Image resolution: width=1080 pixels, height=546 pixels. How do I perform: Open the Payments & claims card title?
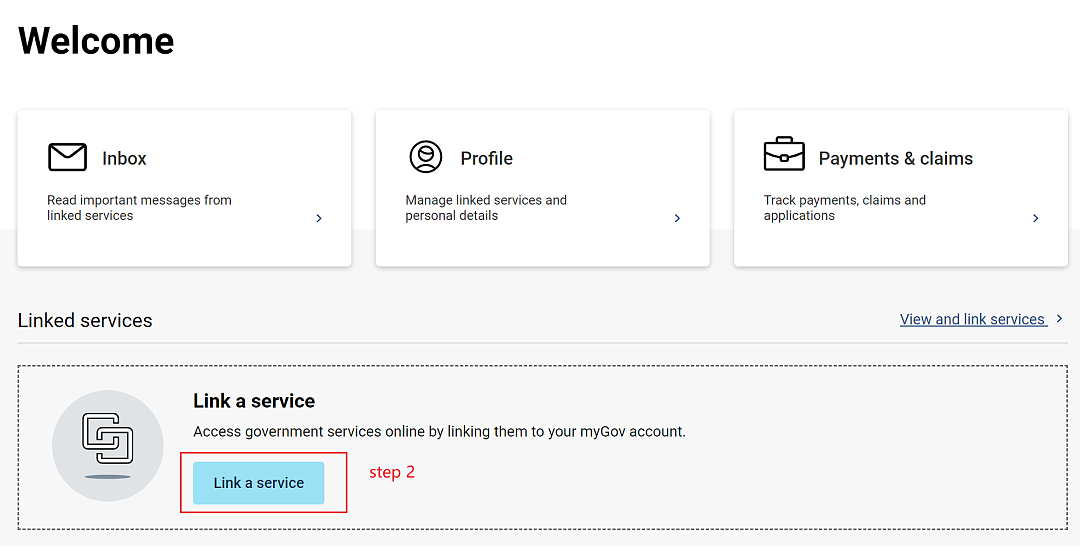[x=895, y=158]
